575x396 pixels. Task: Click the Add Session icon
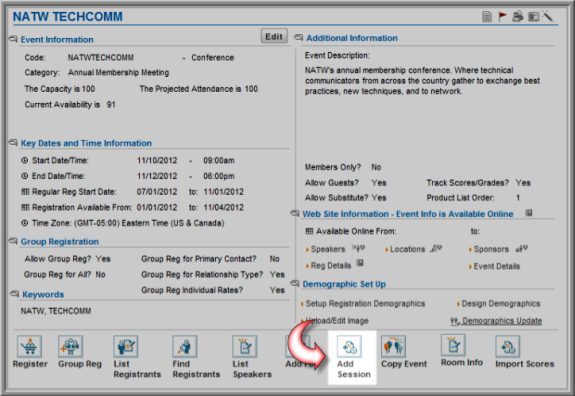click(x=349, y=346)
